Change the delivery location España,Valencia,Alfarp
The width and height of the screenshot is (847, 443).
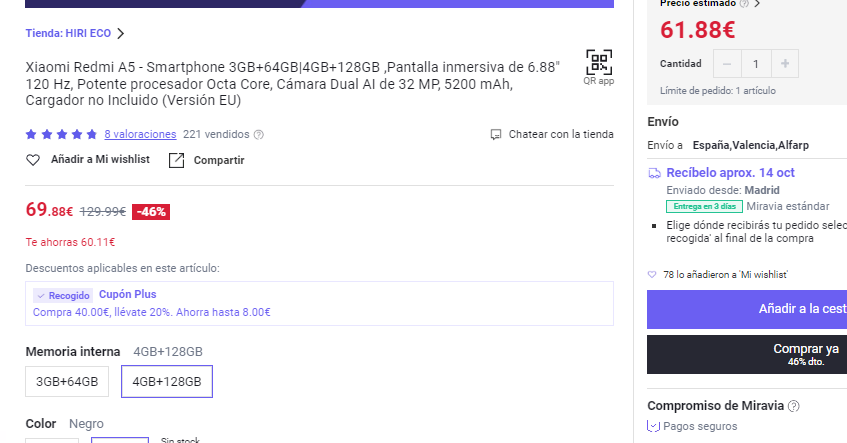[x=750, y=145]
